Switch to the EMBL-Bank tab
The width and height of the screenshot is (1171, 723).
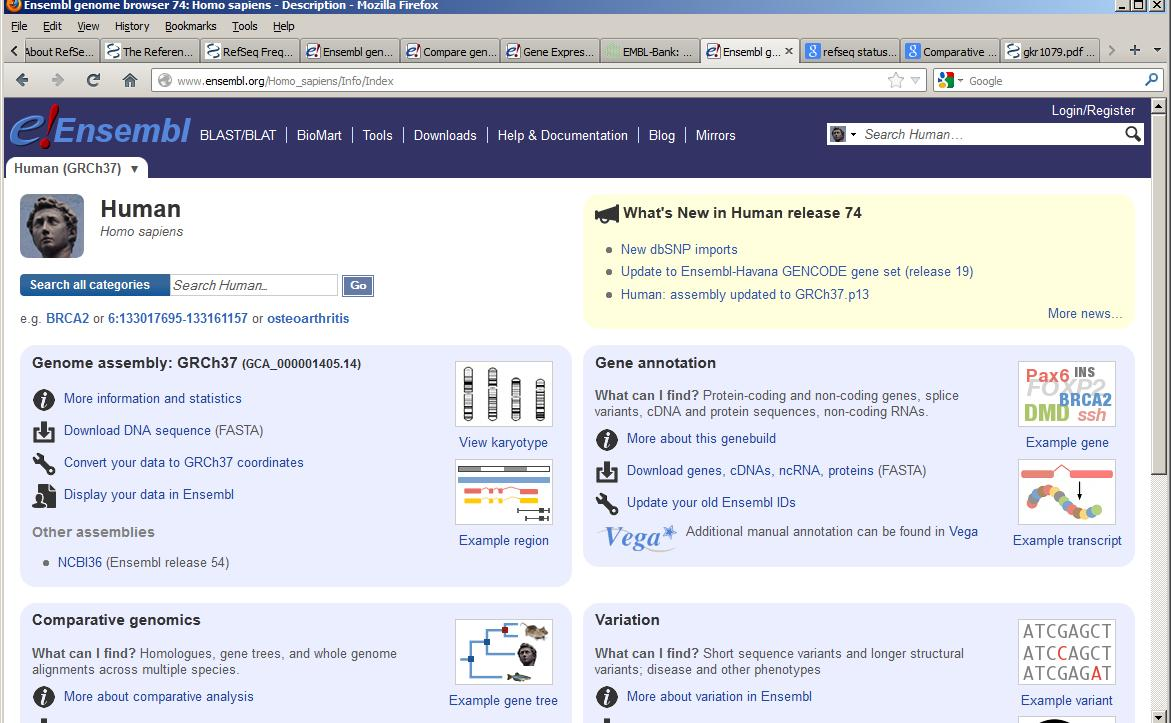pyautogui.click(x=650, y=52)
